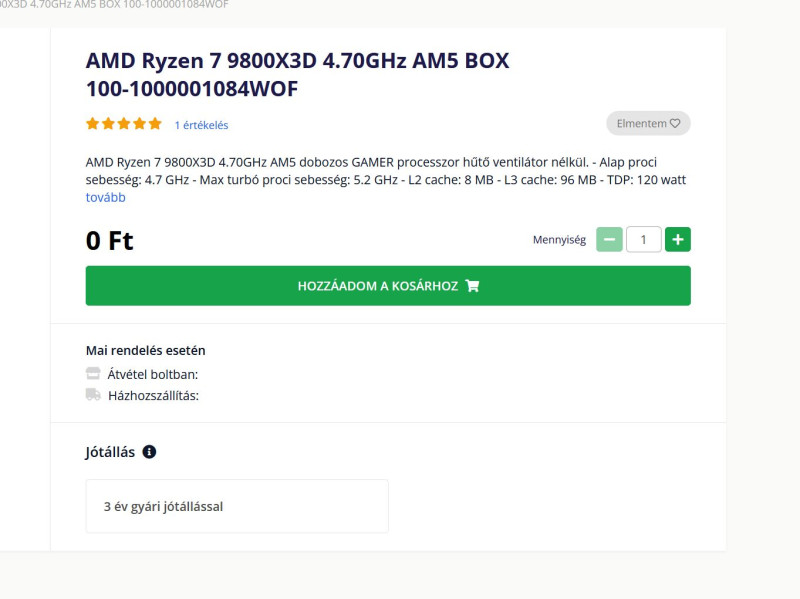The height and width of the screenshot is (599, 800).
Task: Select the 3 év gyári jótállással option
Action: click(237, 506)
